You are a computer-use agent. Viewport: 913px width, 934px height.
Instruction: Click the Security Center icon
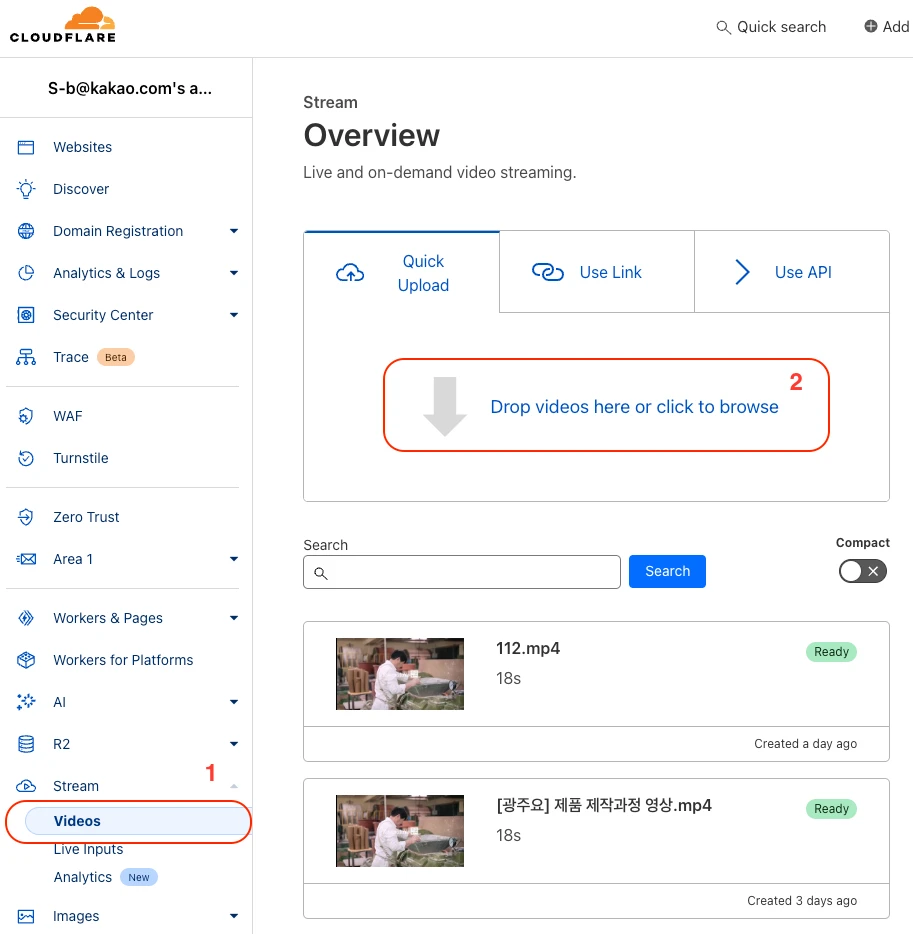(26, 315)
